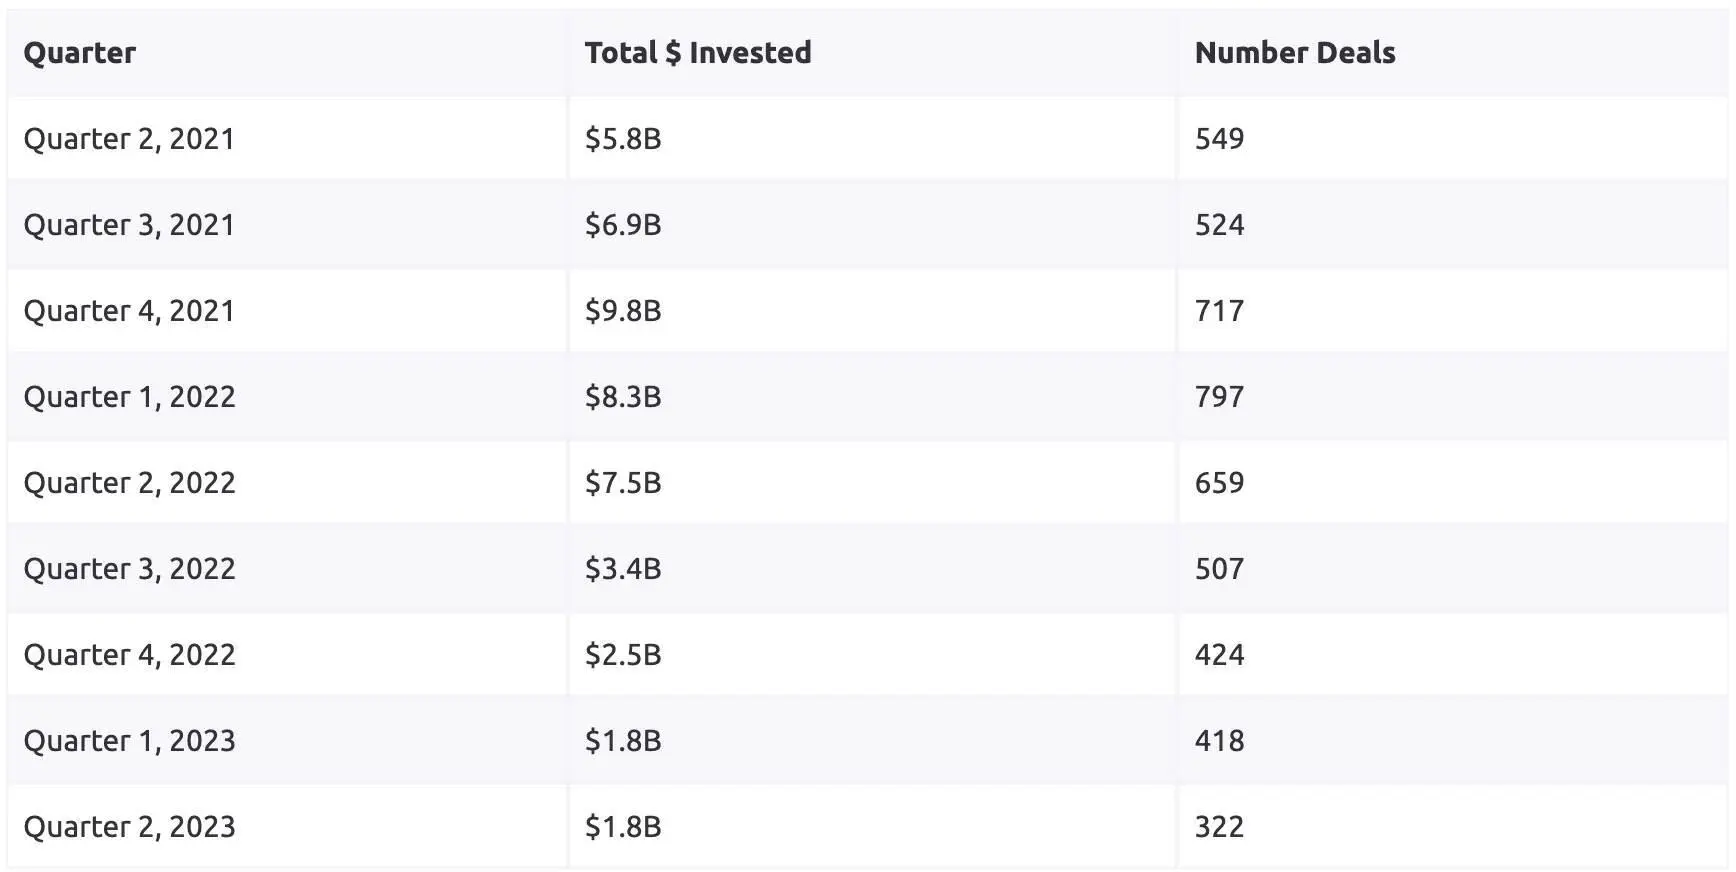Select the Quarter 1, 2022 row label

coord(129,397)
